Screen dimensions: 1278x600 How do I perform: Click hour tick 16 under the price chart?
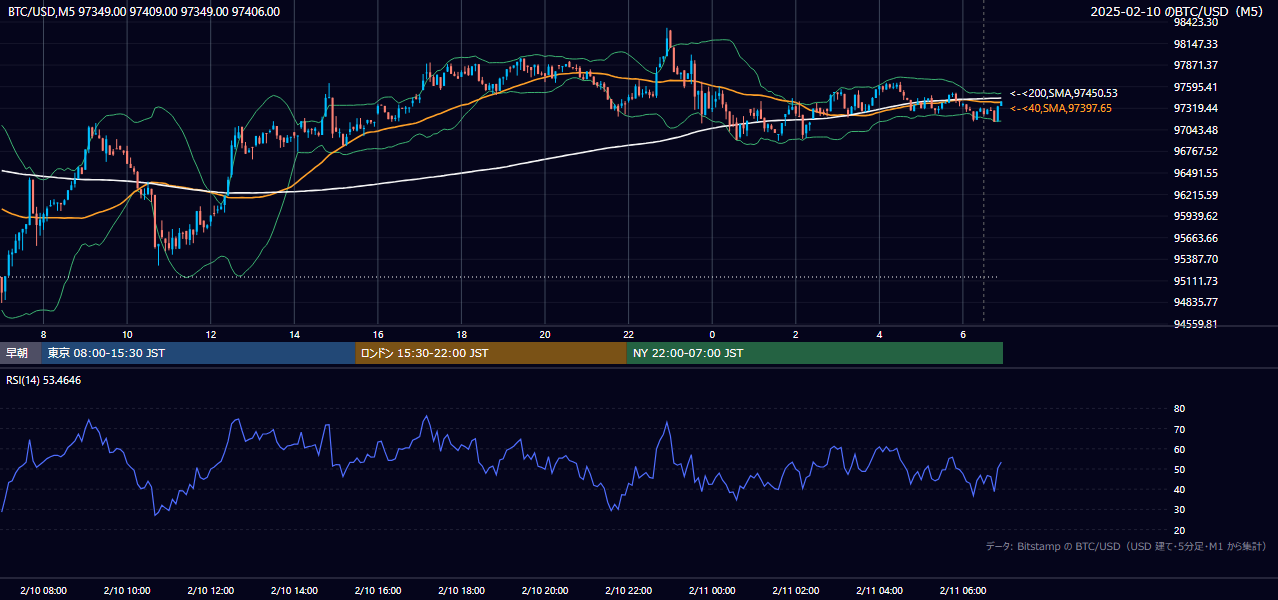coord(378,334)
